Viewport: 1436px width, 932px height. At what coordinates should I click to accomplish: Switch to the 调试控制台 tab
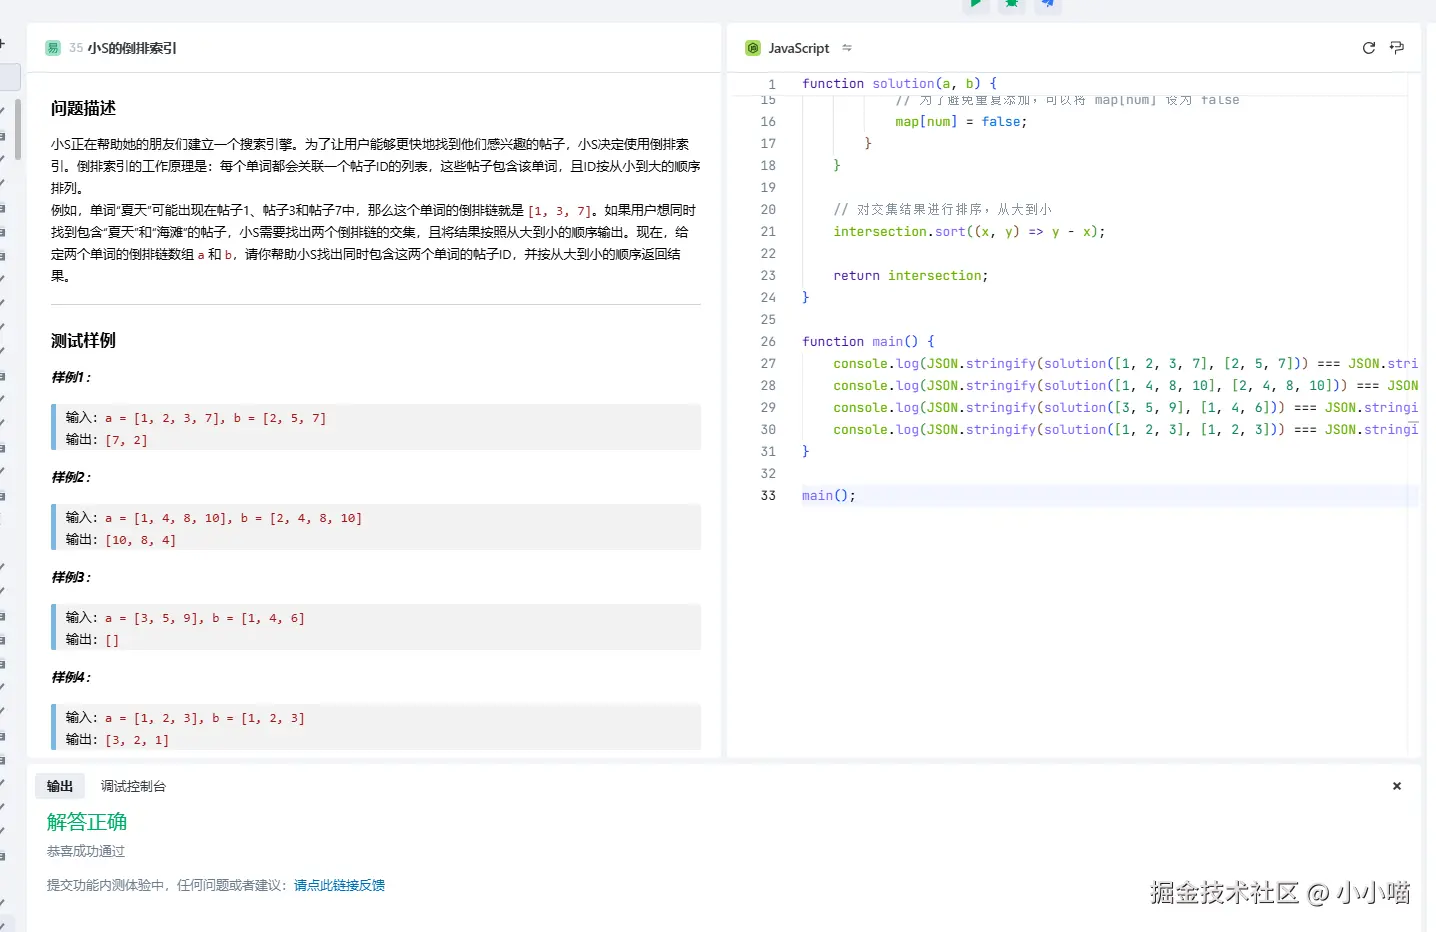(x=133, y=786)
